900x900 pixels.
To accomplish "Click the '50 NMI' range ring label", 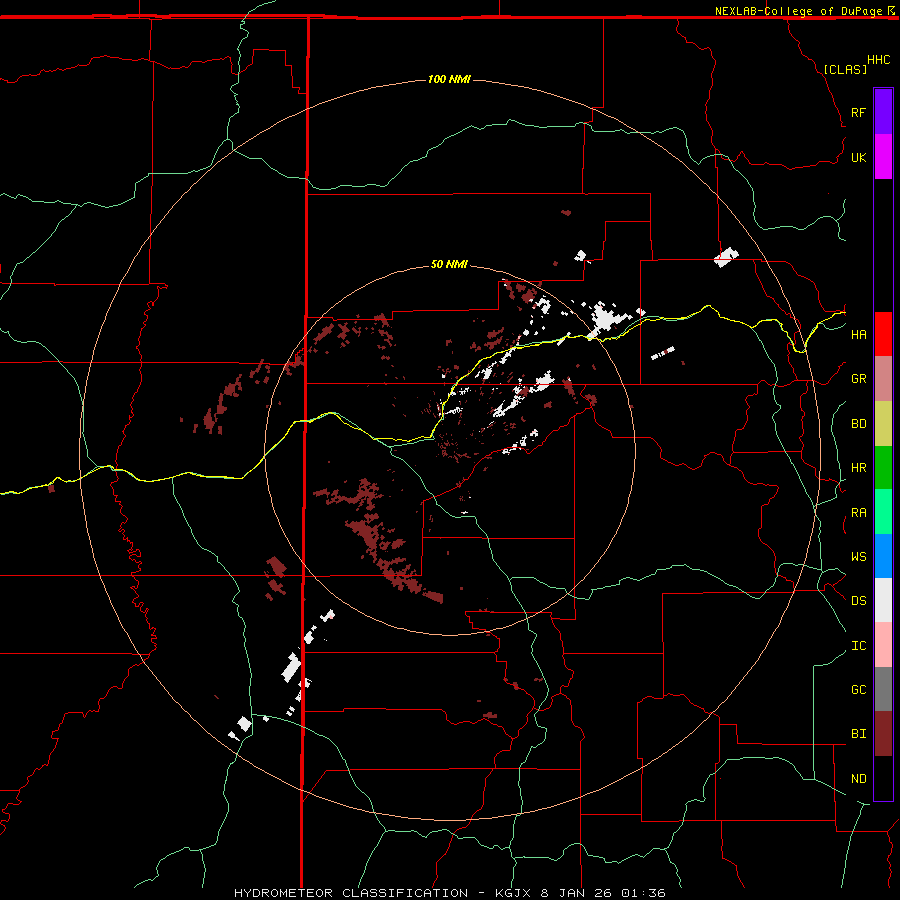I will click(x=449, y=264).
